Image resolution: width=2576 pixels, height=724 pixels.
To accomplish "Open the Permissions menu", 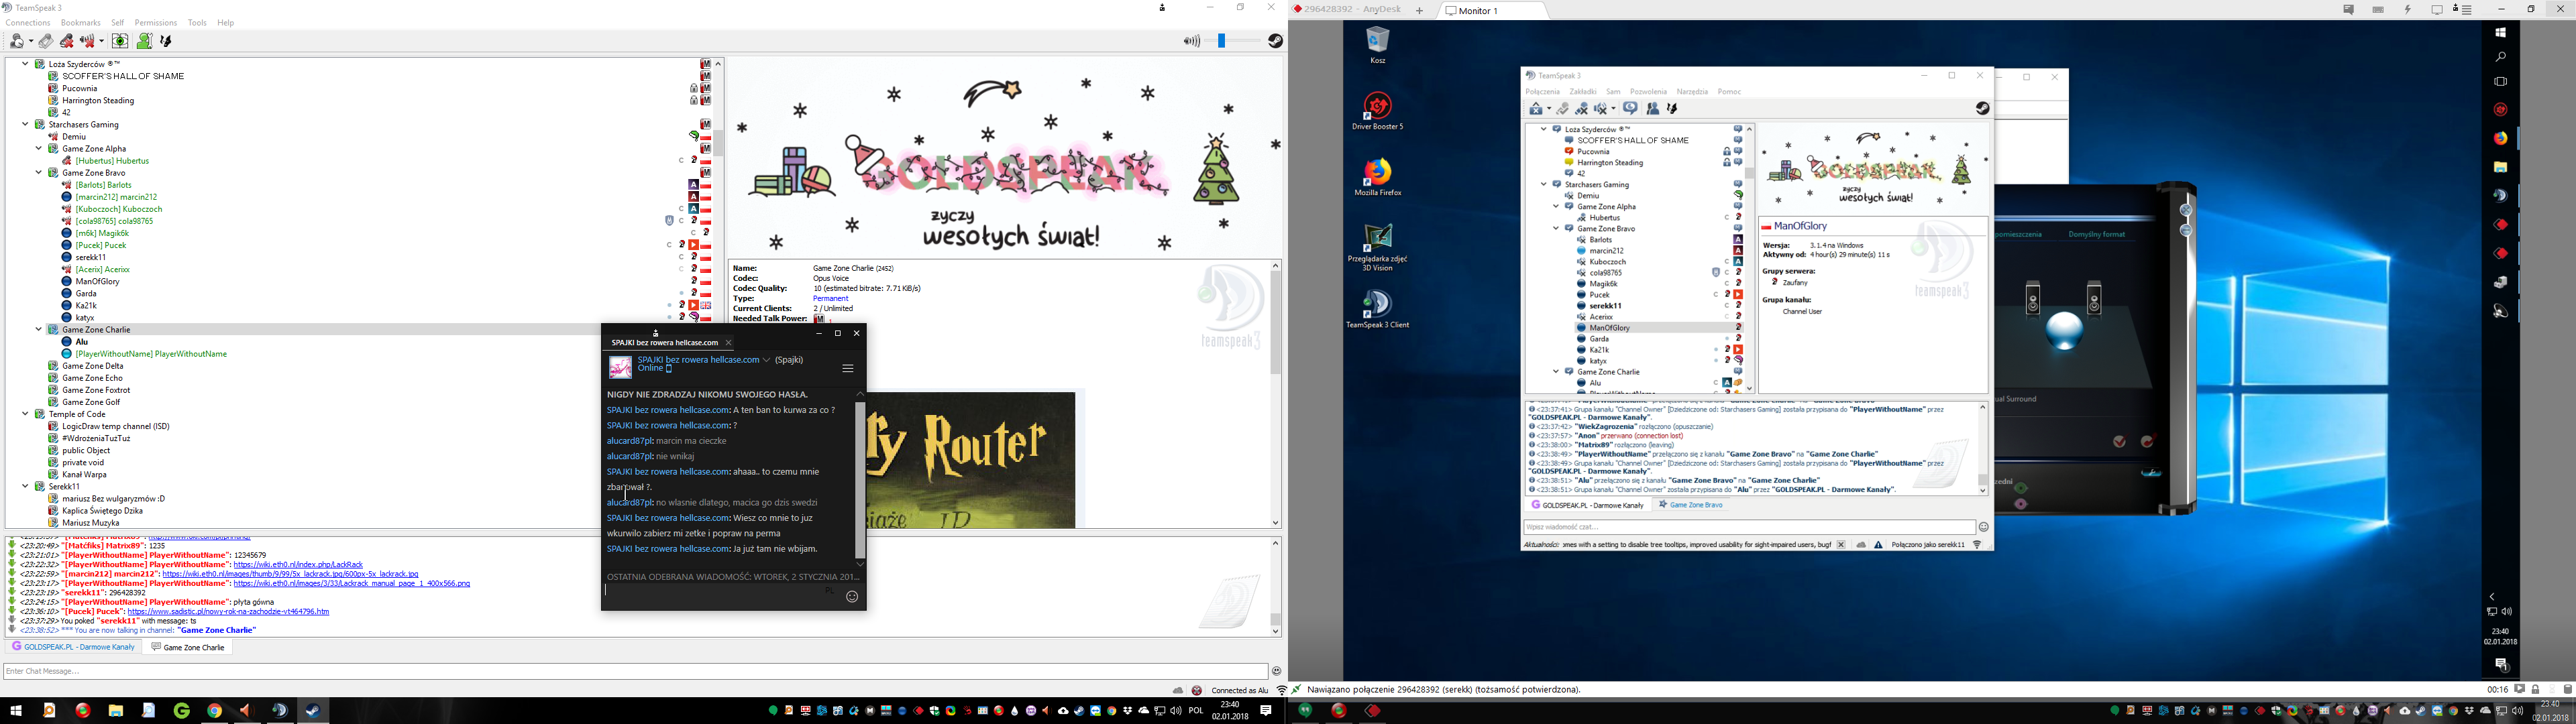I will pos(155,23).
